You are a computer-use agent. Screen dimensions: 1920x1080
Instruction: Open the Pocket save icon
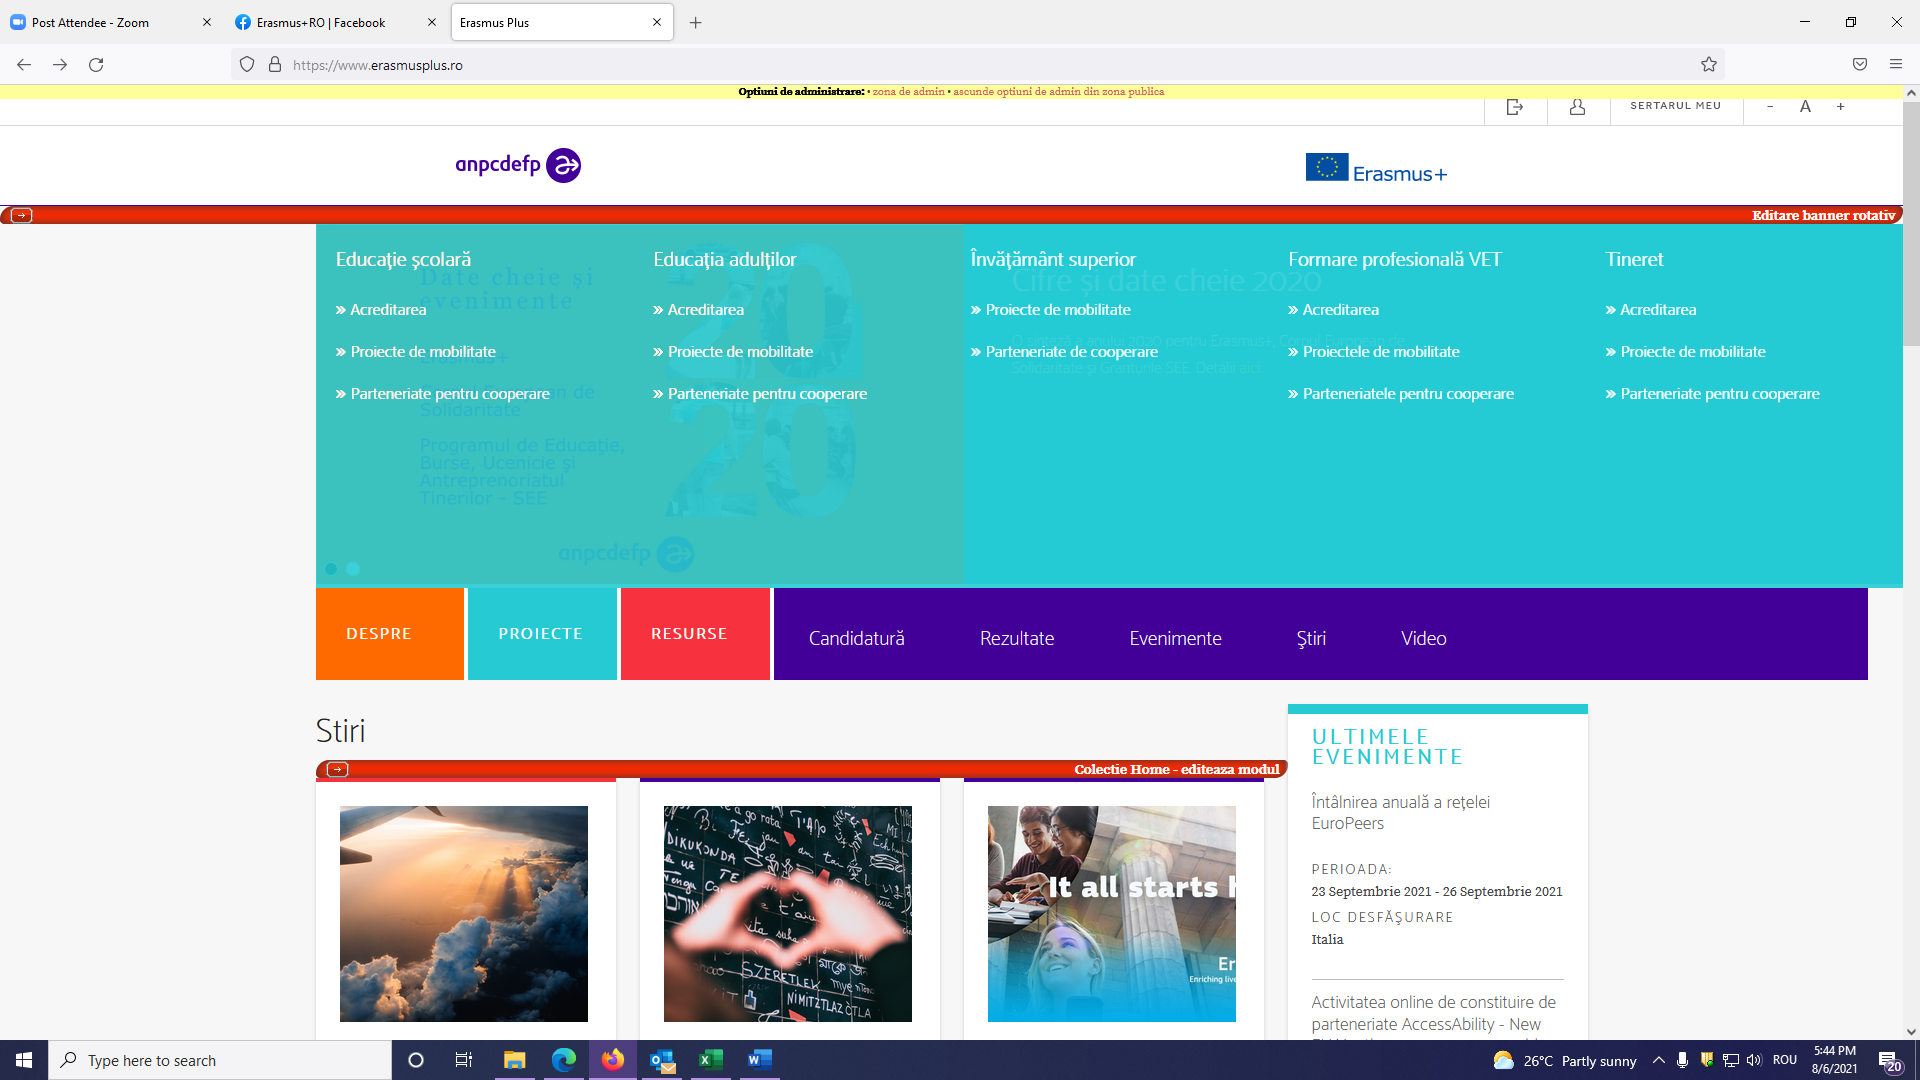point(1860,65)
